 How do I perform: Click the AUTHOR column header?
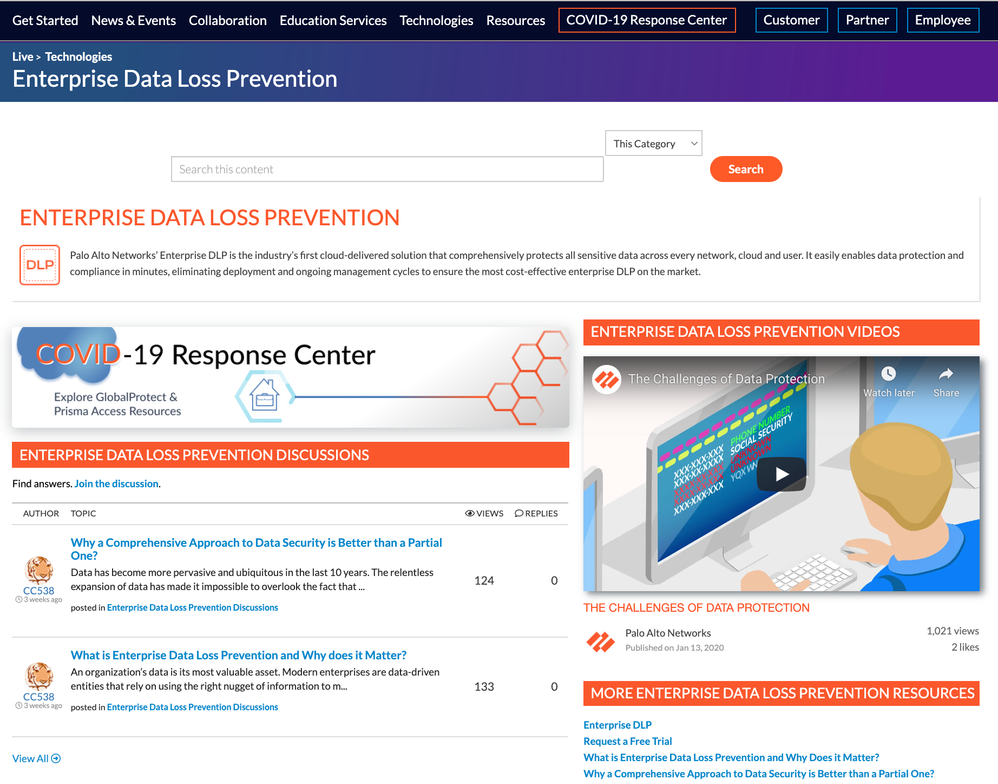click(x=41, y=514)
